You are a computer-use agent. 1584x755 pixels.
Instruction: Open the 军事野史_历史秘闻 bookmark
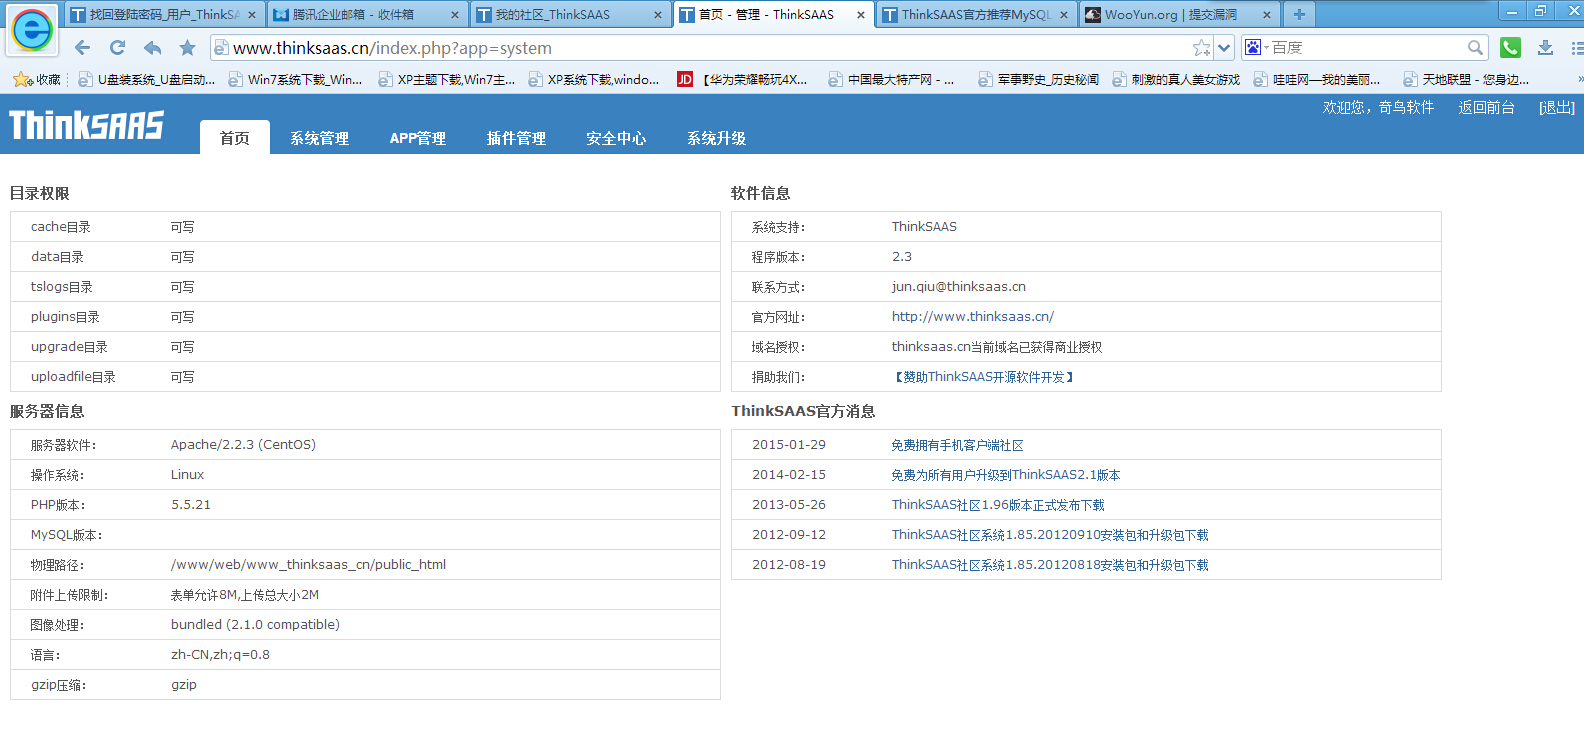click(x=1039, y=79)
